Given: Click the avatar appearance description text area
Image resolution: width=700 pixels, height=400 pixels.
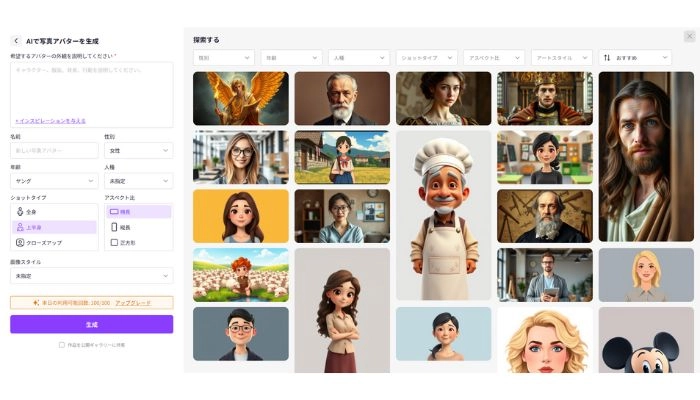Looking at the screenshot, I should [92, 95].
